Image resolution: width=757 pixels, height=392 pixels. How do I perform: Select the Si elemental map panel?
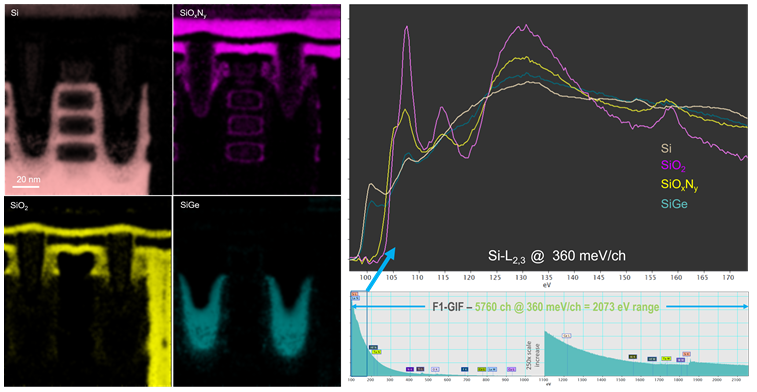[x=88, y=99]
